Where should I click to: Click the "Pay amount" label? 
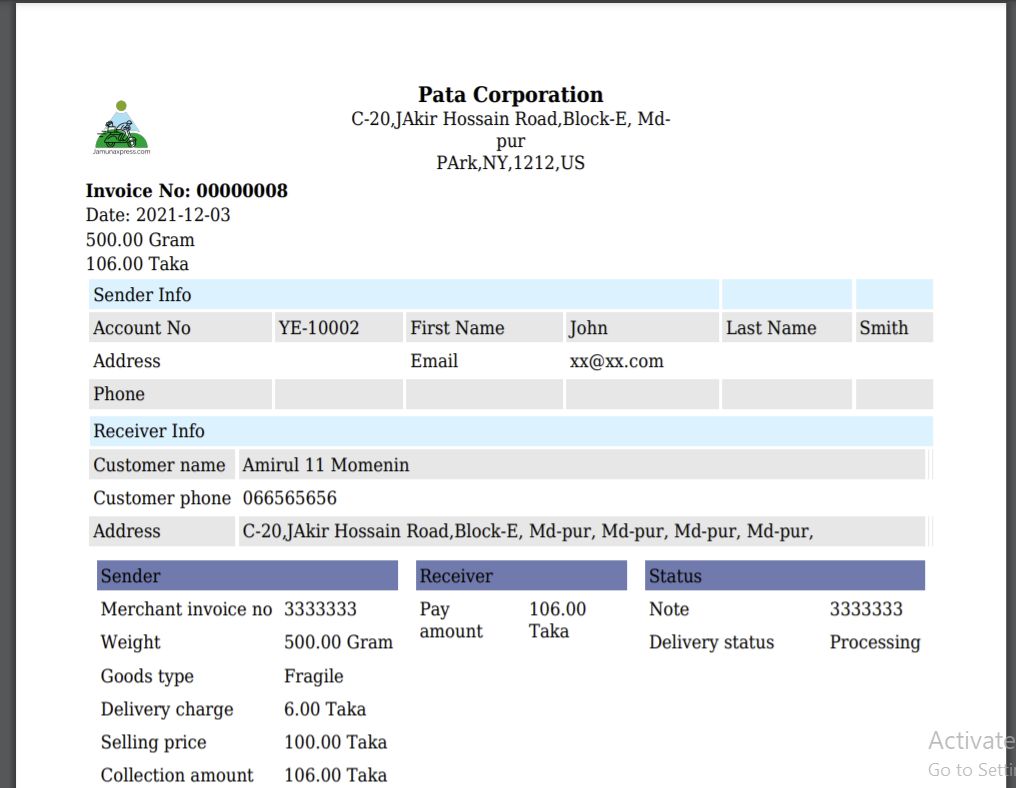click(x=451, y=620)
